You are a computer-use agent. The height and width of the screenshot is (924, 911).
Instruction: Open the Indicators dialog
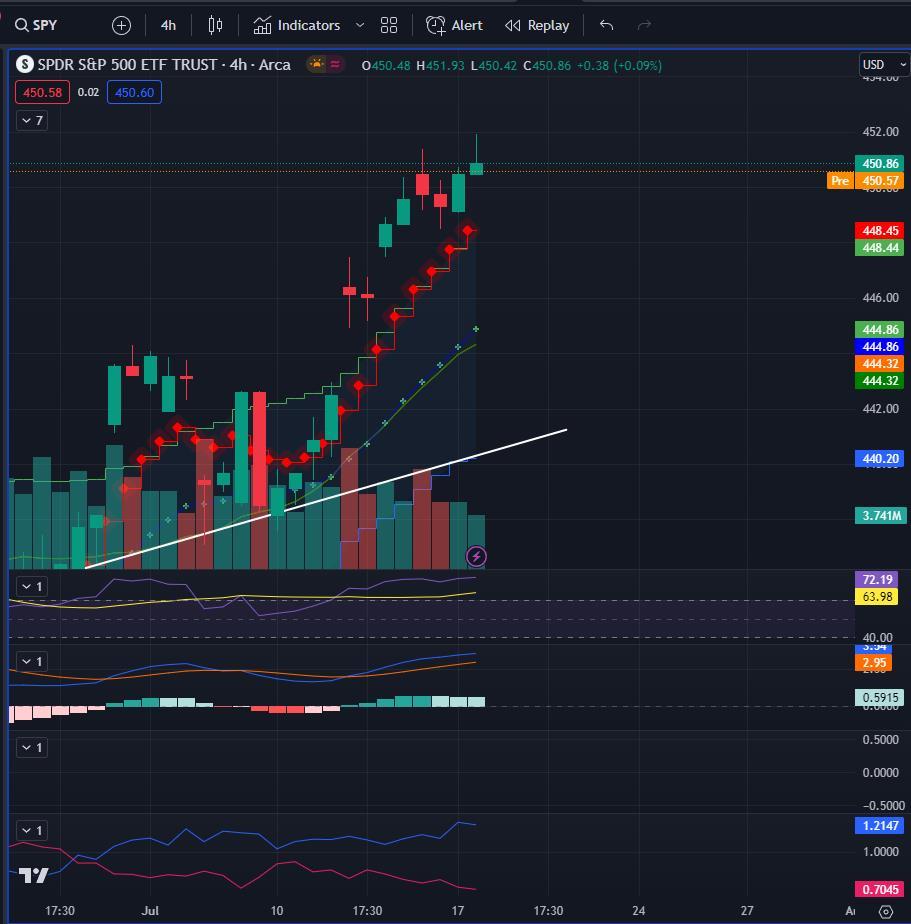(x=297, y=25)
